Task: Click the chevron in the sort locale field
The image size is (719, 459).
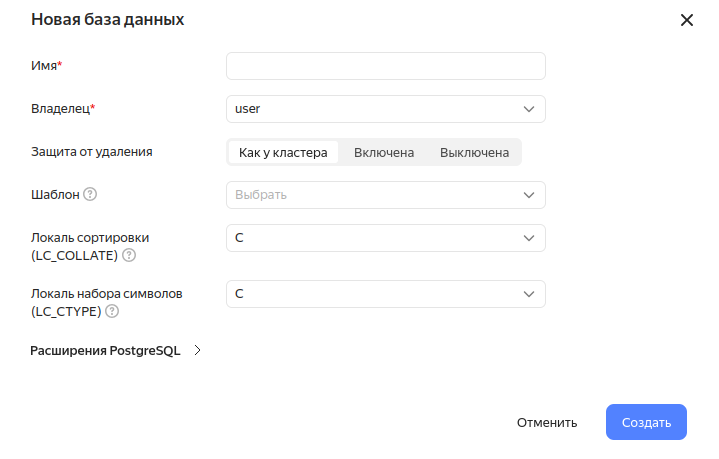Action: 529,238
